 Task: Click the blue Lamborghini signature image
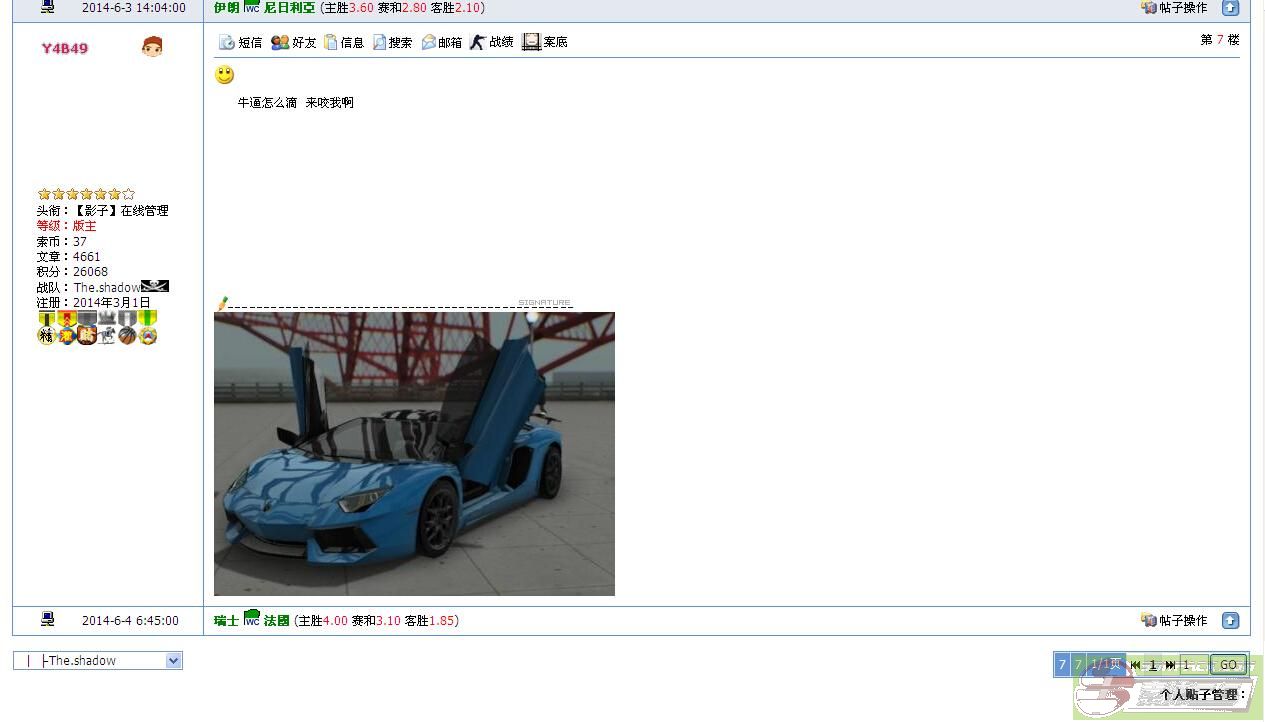click(414, 454)
